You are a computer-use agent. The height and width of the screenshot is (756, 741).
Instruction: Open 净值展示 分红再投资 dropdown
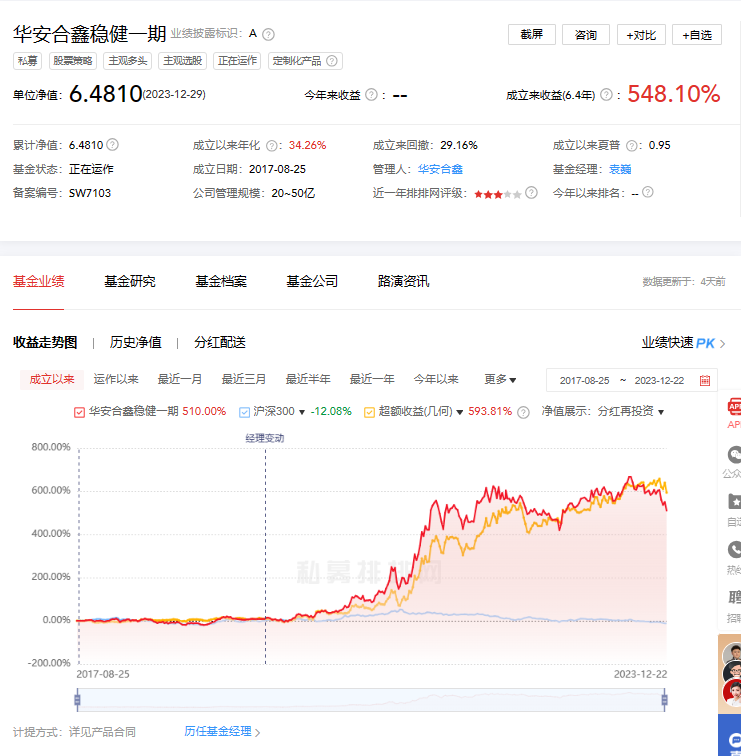click(x=631, y=411)
